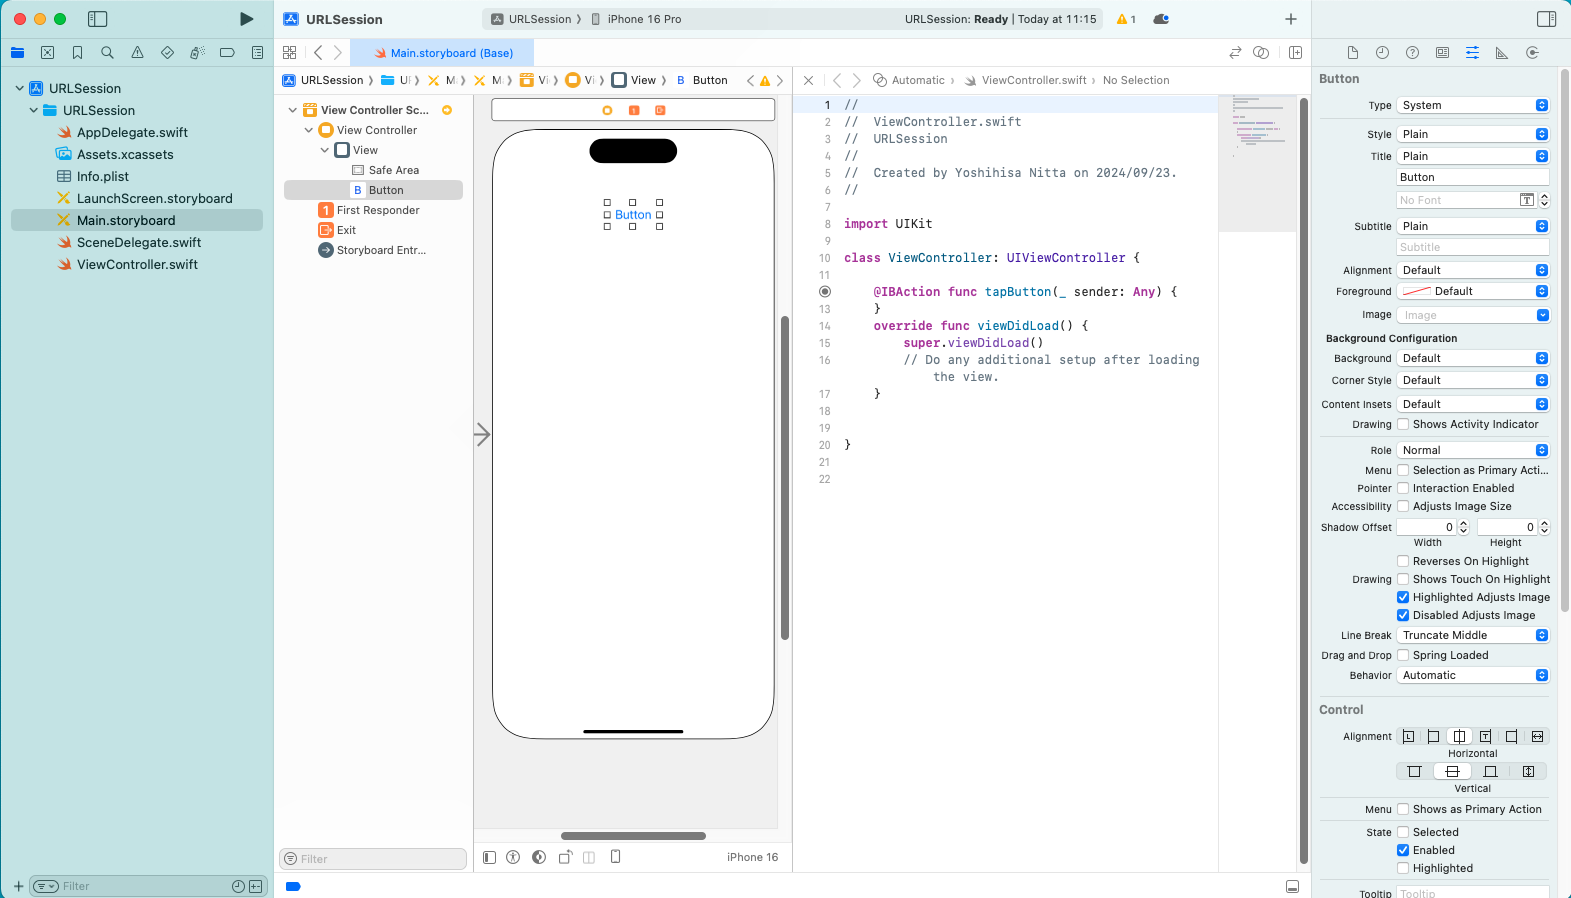The width and height of the screenshot is (1571, 898).
Task: Open the button Style dropdown
Action: (x=1473, y=134)
